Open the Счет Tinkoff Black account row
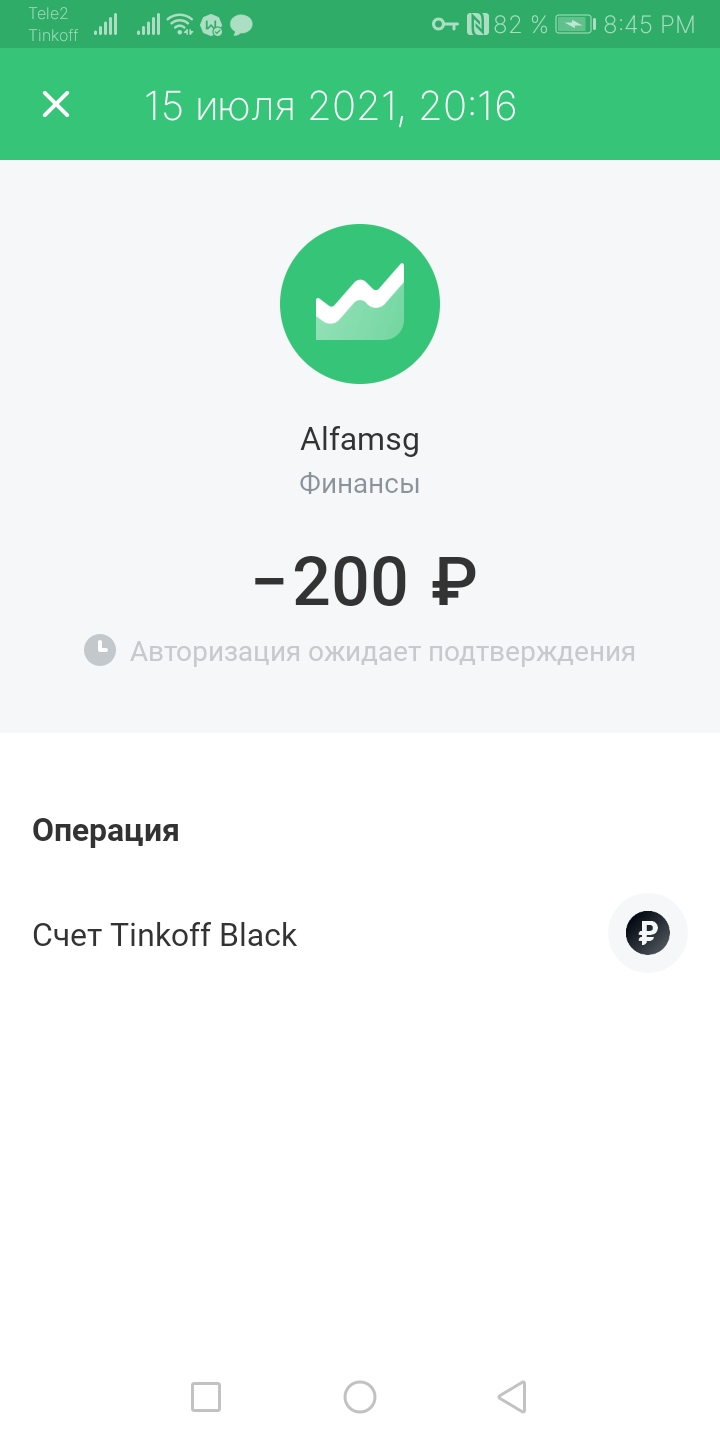720x1440 pixels. click(360, 934)
